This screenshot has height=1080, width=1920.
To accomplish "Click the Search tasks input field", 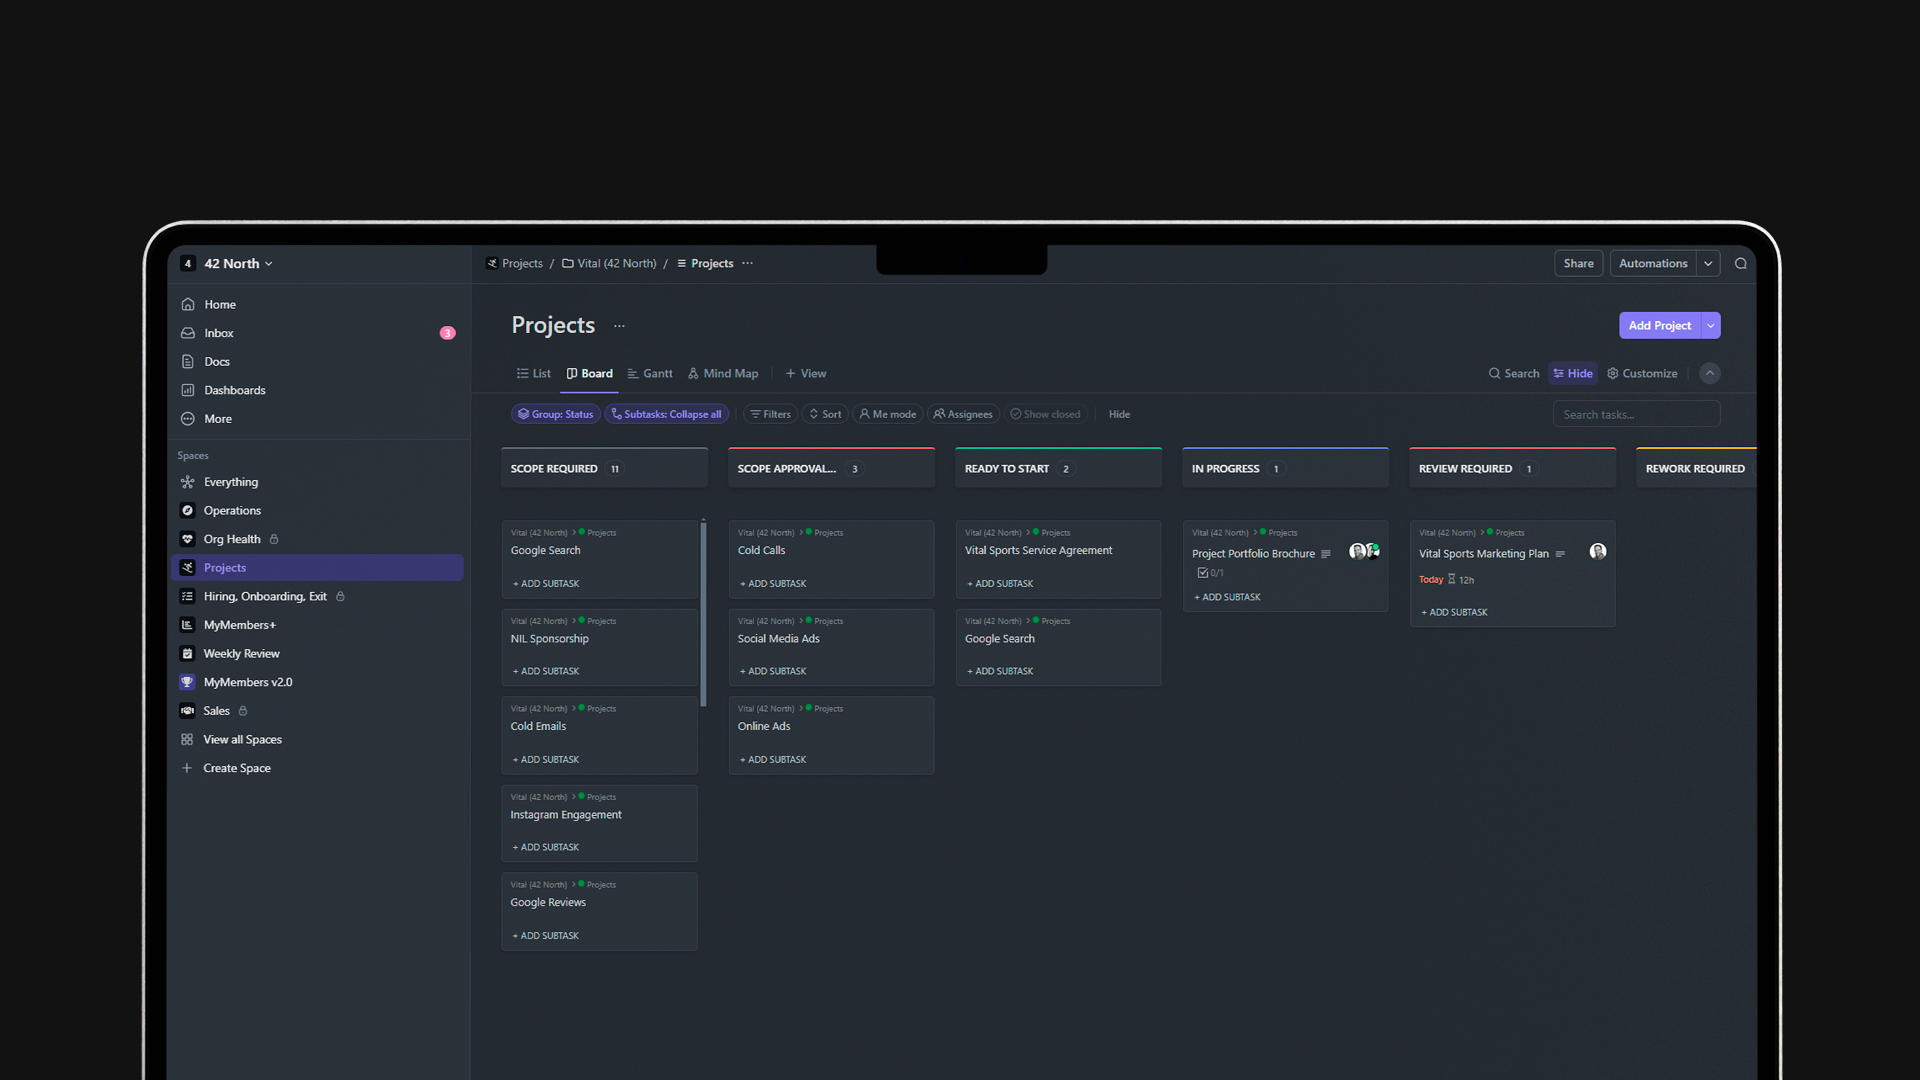I will [1636, 414].
